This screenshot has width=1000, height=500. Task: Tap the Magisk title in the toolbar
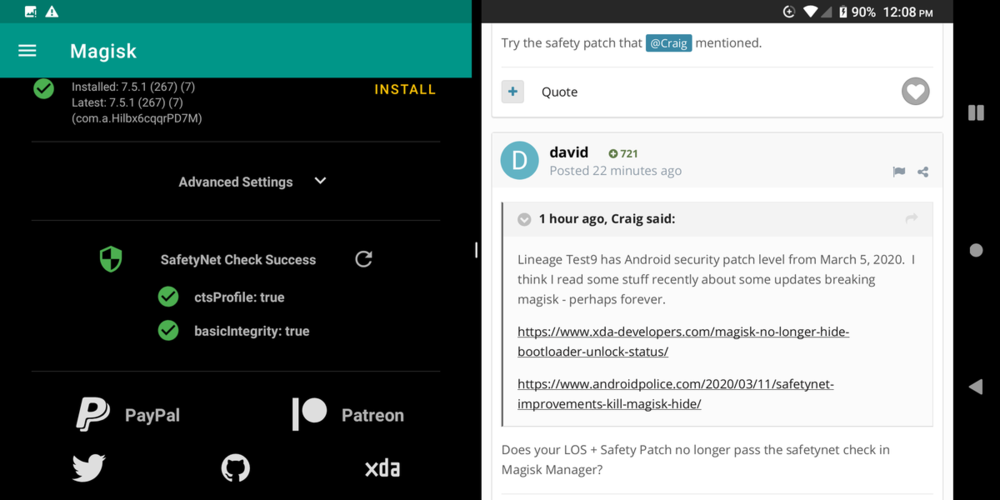(103, 51)
